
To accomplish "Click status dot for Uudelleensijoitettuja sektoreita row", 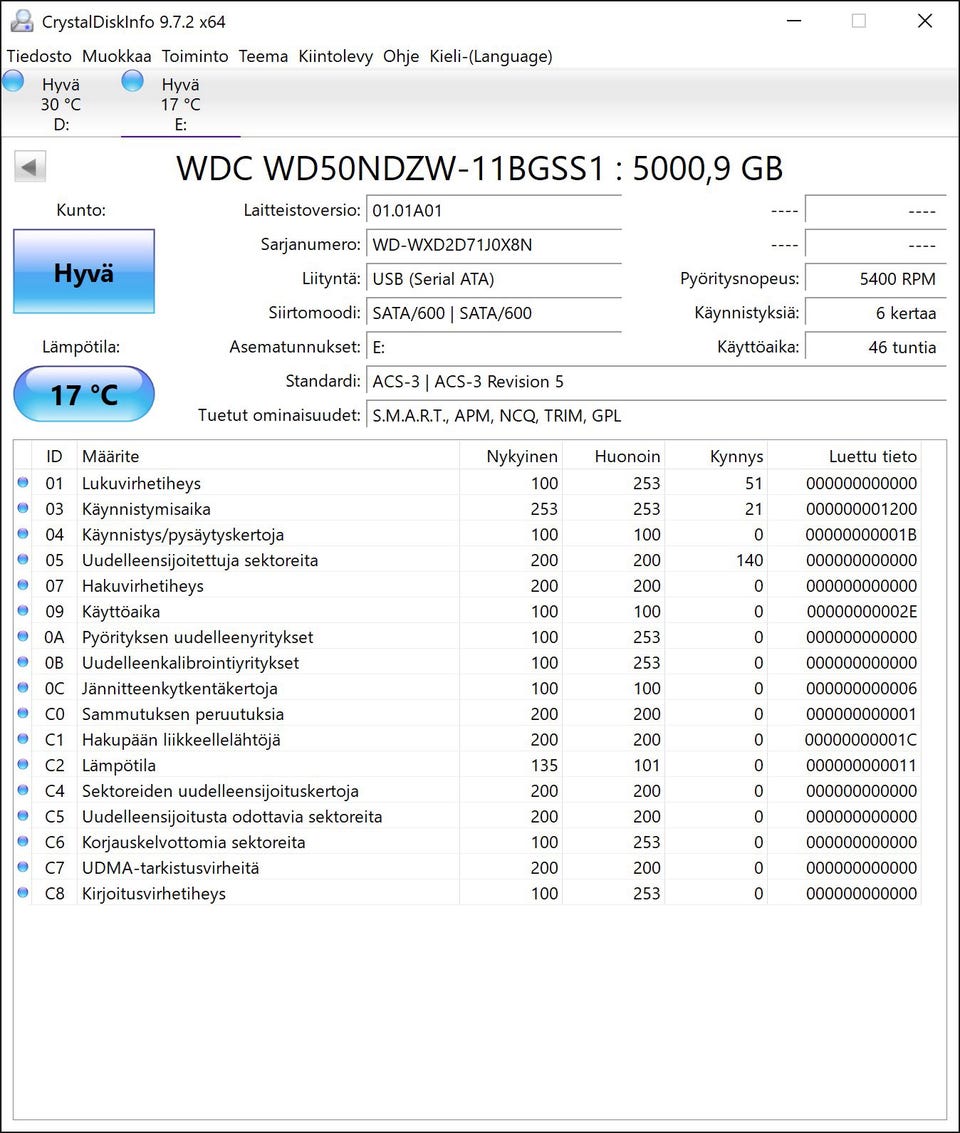I will [x=23, y=559].
